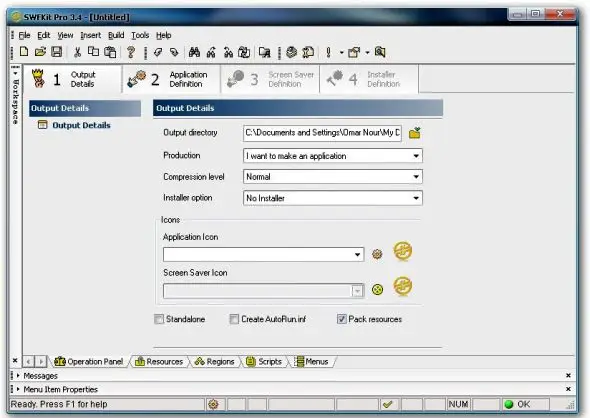Click the preview magnifier toolbar icon
Screen dimensions: 590x418
380,52
